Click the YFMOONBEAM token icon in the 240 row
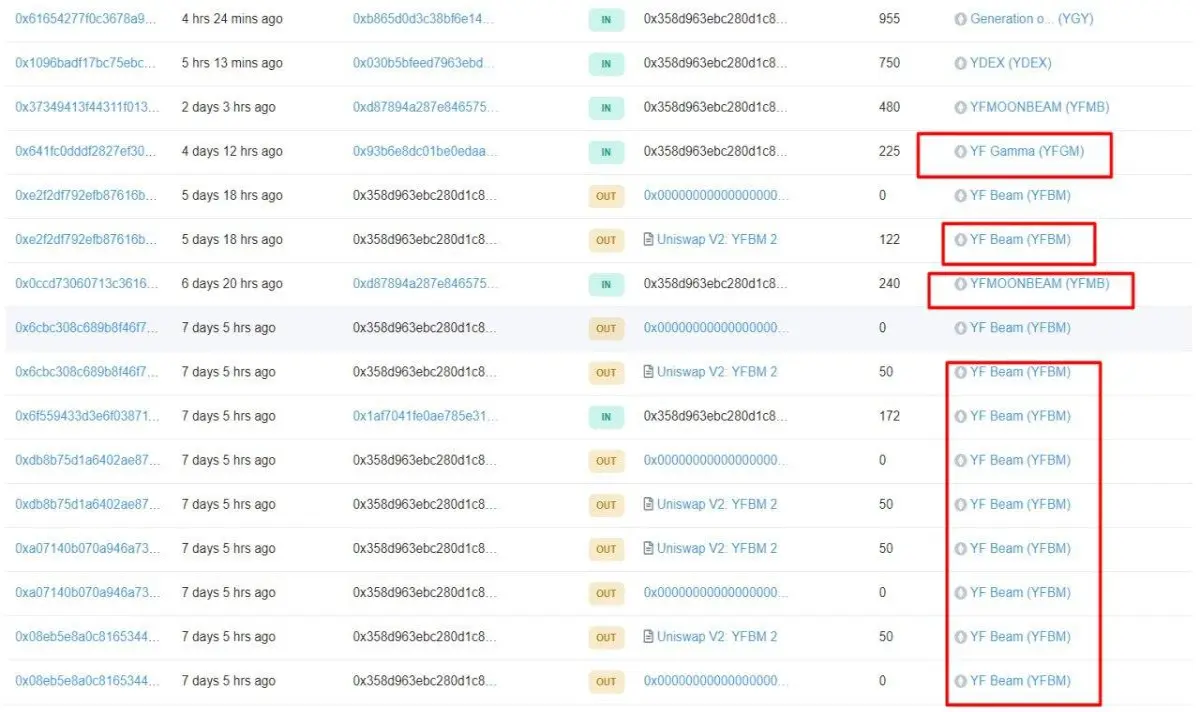Viewport: 1200px width, 712px height. (x=961, y=283)
